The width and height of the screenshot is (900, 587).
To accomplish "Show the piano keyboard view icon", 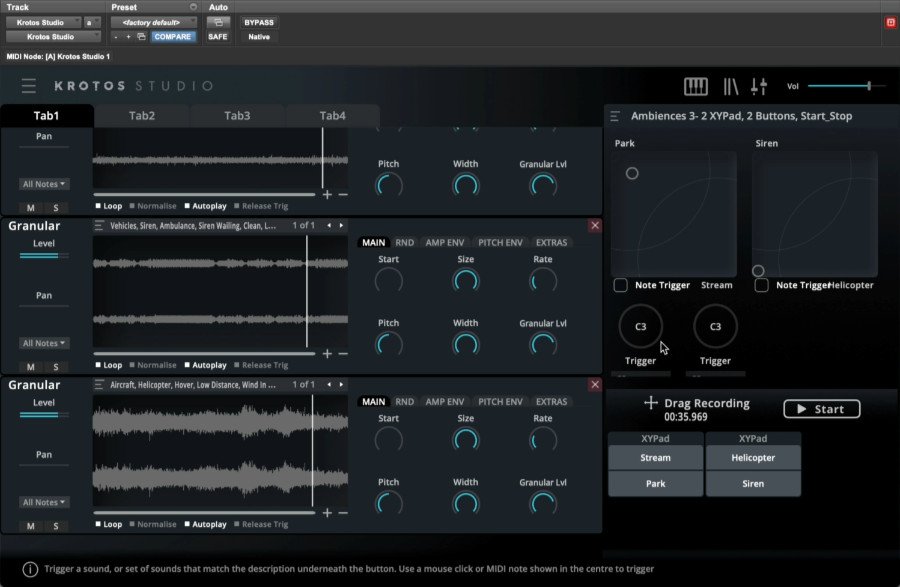I will 696,87.
